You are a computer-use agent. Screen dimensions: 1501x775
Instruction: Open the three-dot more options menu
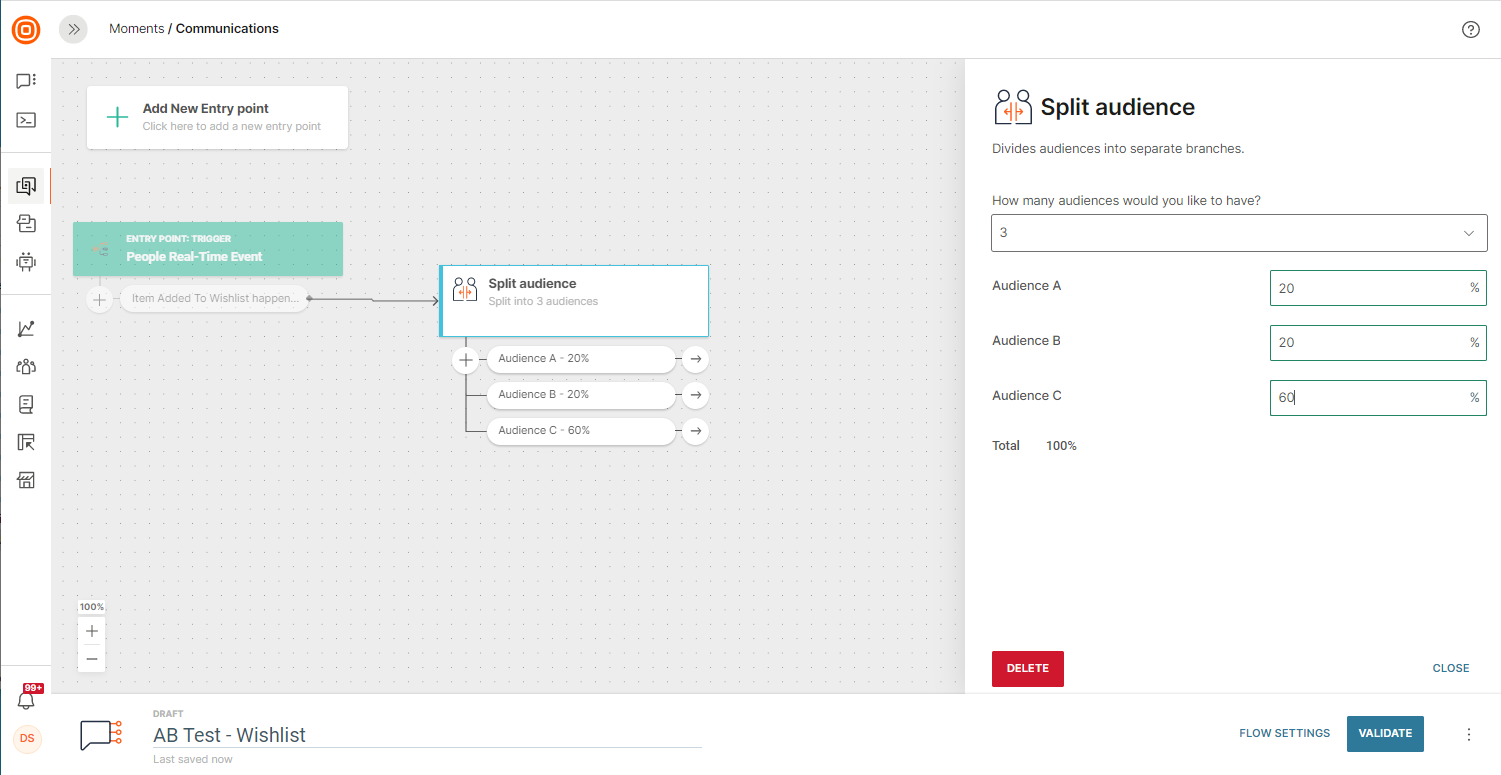tap(1468, 734)
